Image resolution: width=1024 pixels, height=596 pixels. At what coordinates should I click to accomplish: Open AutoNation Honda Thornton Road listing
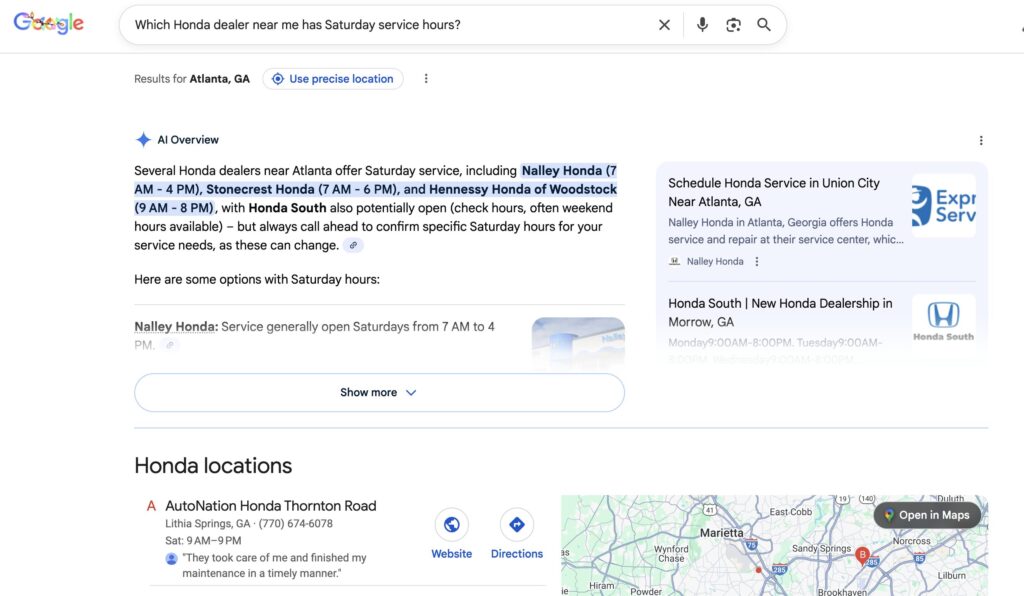click(x=271, y=505)
